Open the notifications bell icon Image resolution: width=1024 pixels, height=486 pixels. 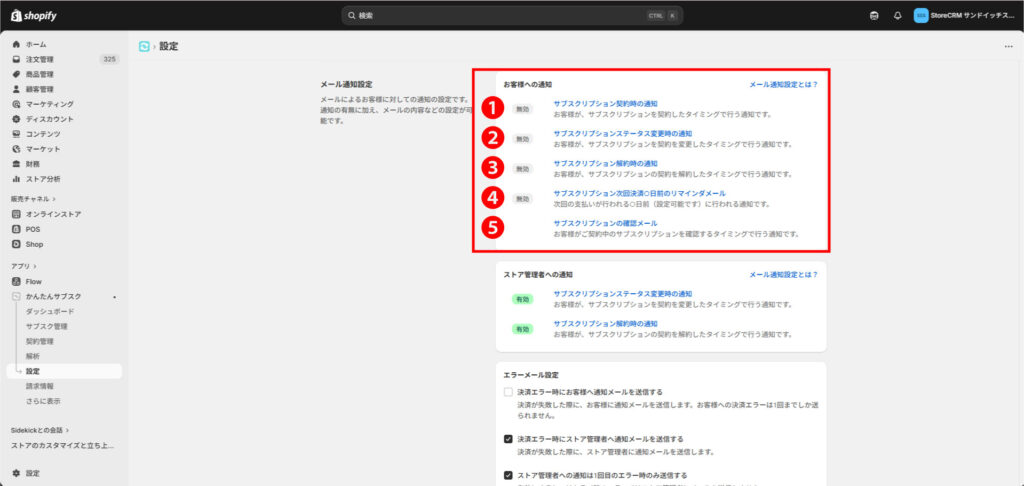click(897, 16)
